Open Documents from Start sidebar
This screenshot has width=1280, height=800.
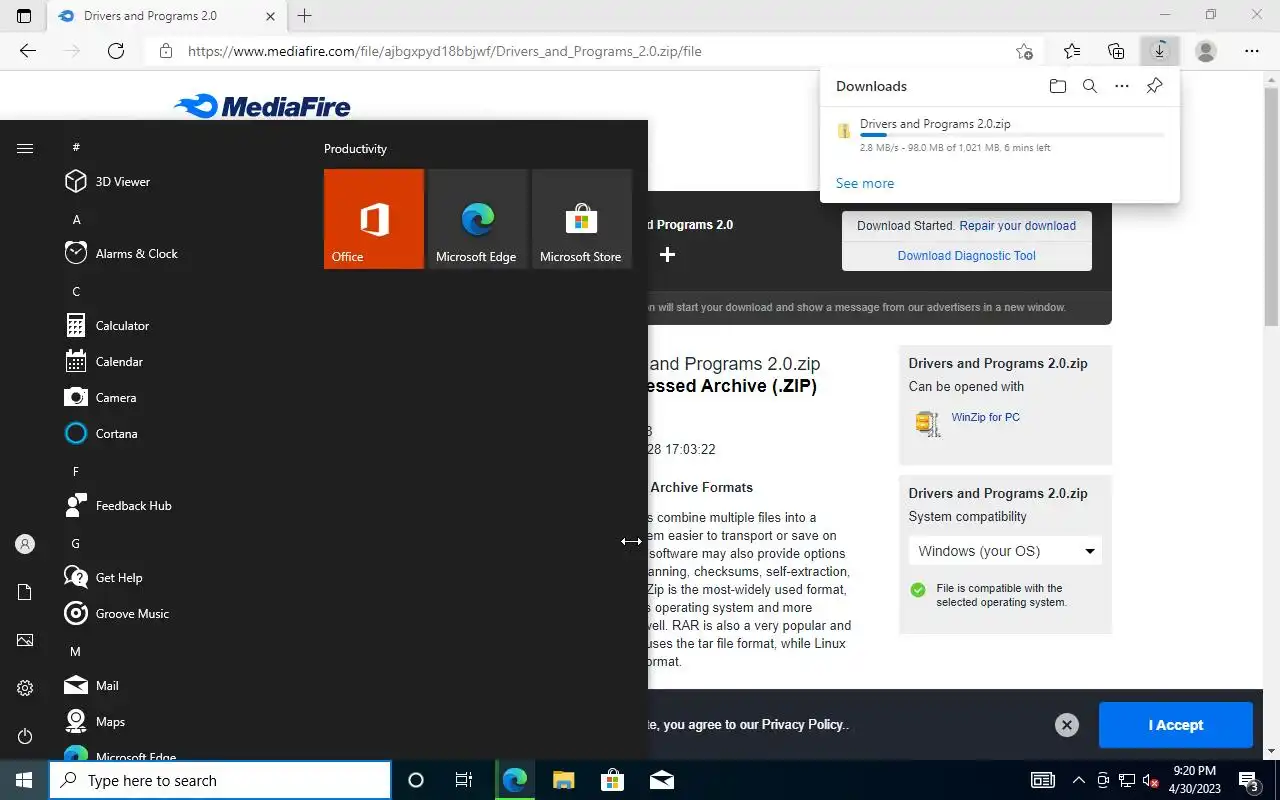(x=25, y=592)
